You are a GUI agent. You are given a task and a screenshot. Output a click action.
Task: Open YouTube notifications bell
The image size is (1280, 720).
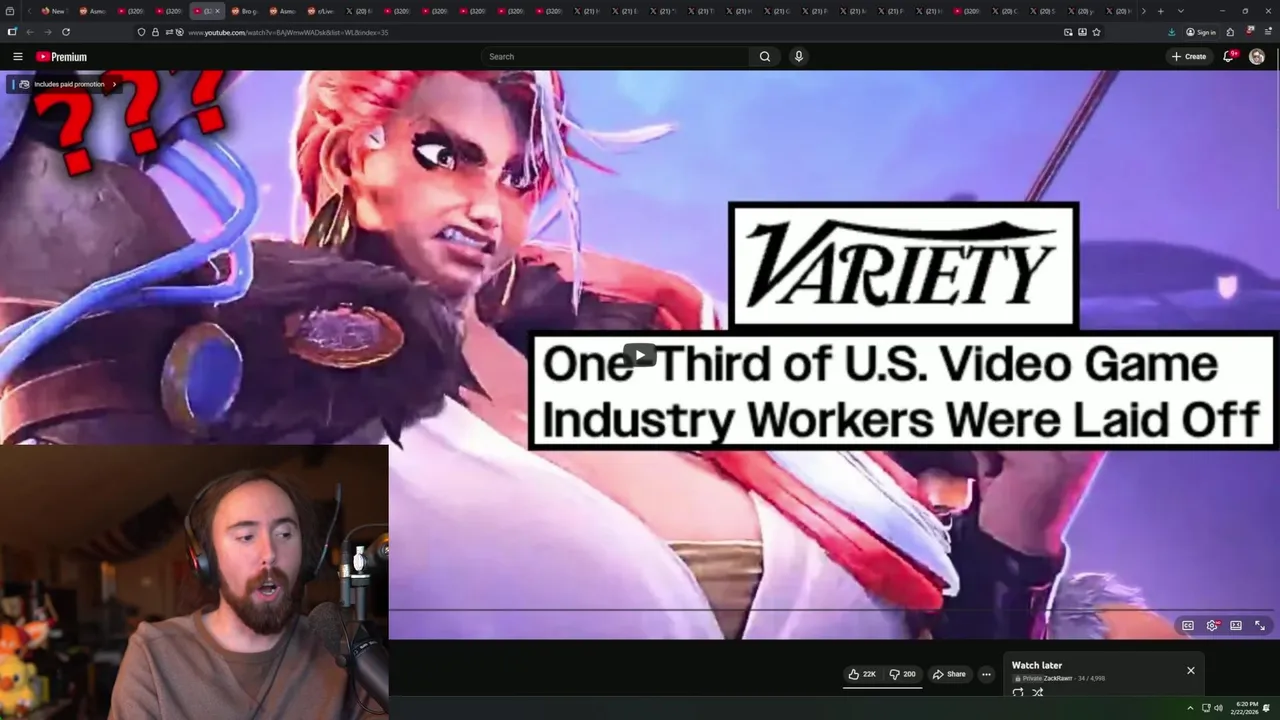(1229, 57)
